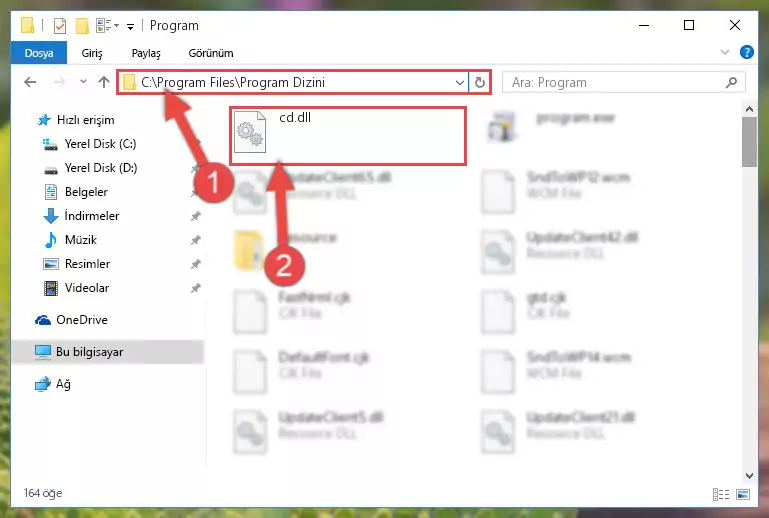The image size is (769, 518).
Task: Open the Görünüm ribbon tab
Action: (x=211, y=53)
